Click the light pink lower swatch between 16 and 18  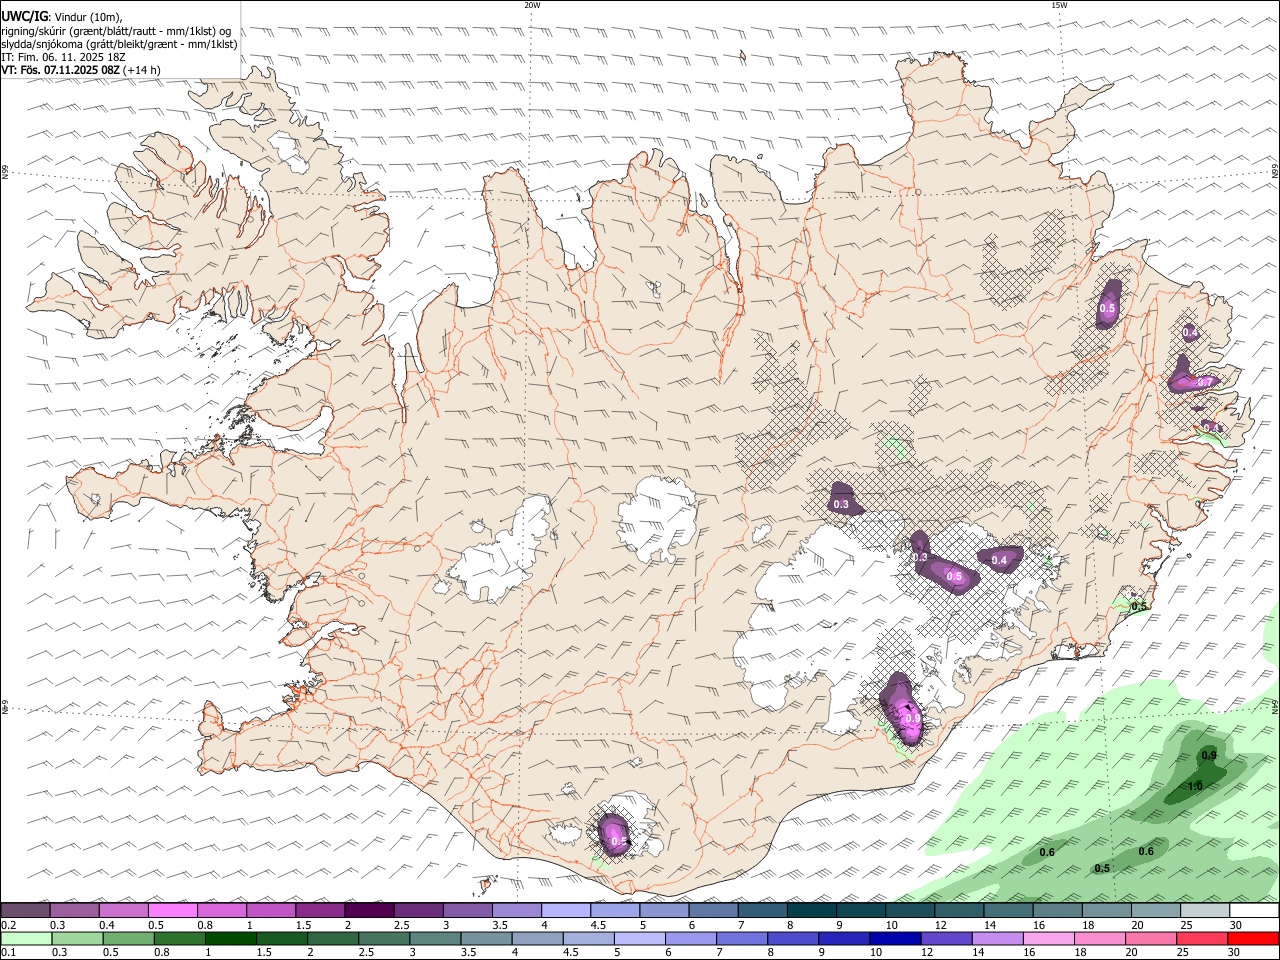coord(1048,938)
